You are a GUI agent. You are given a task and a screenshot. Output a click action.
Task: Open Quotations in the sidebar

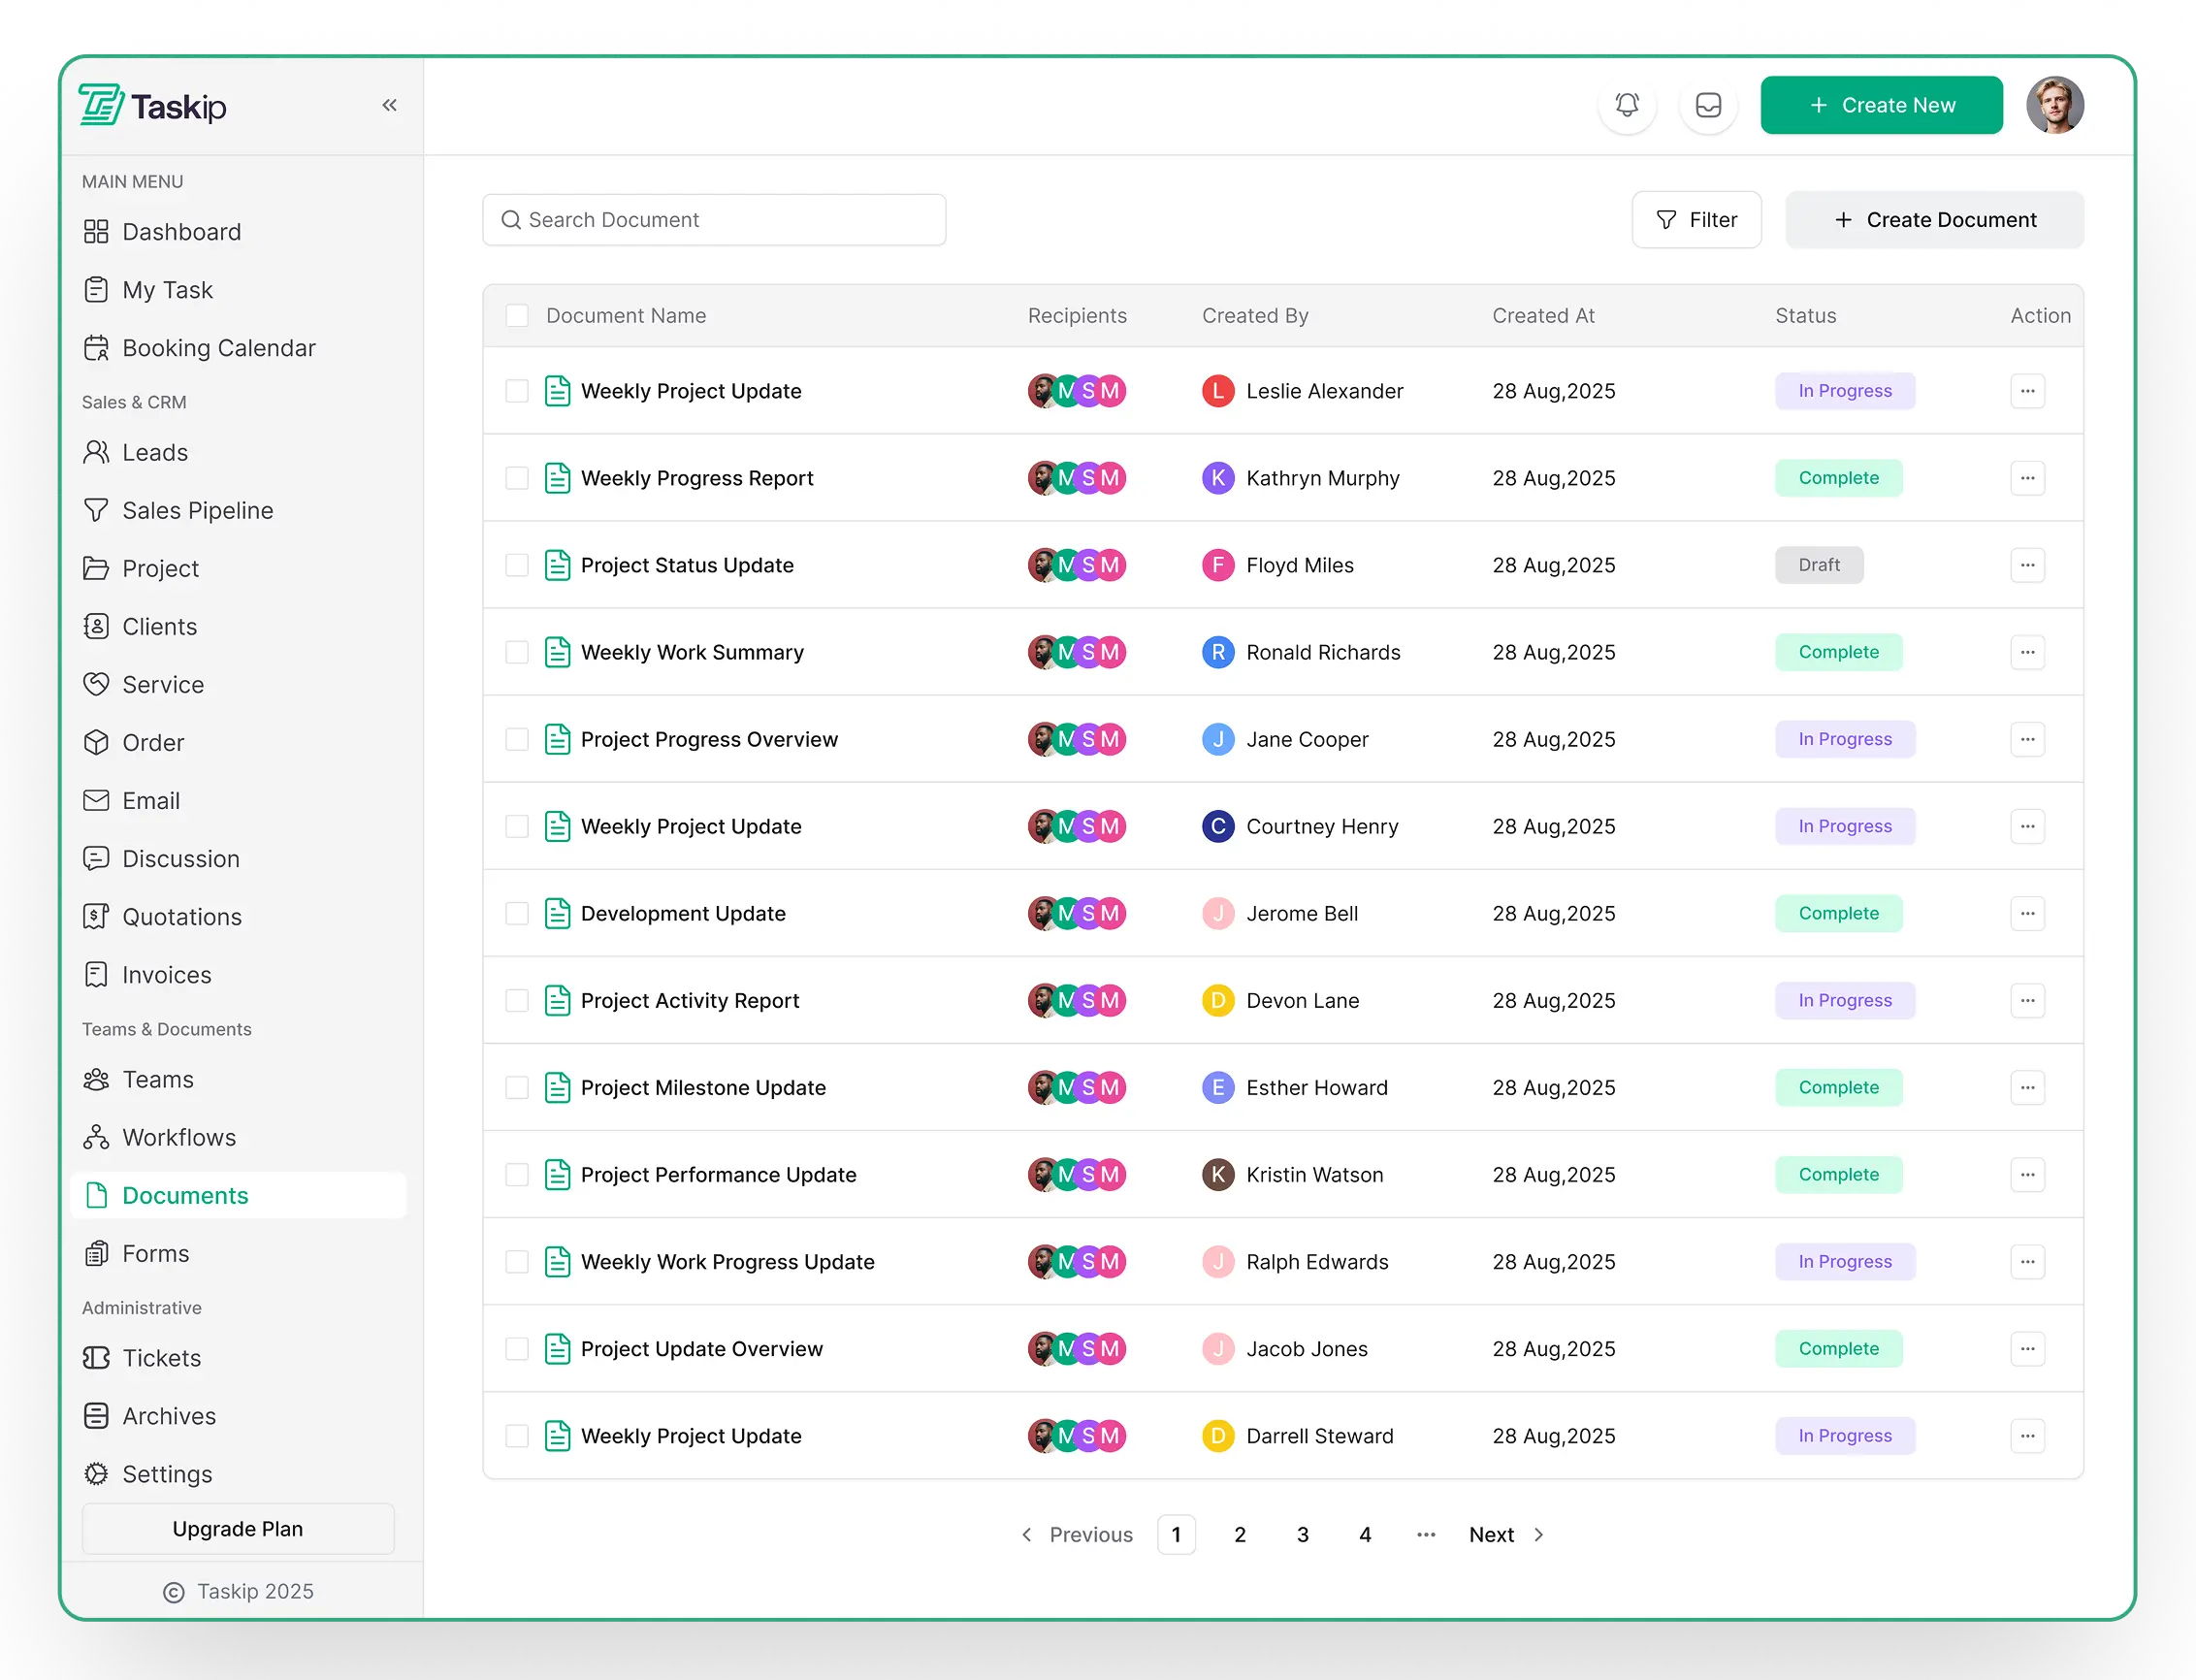pyautogui.click(x=181, y=917)
